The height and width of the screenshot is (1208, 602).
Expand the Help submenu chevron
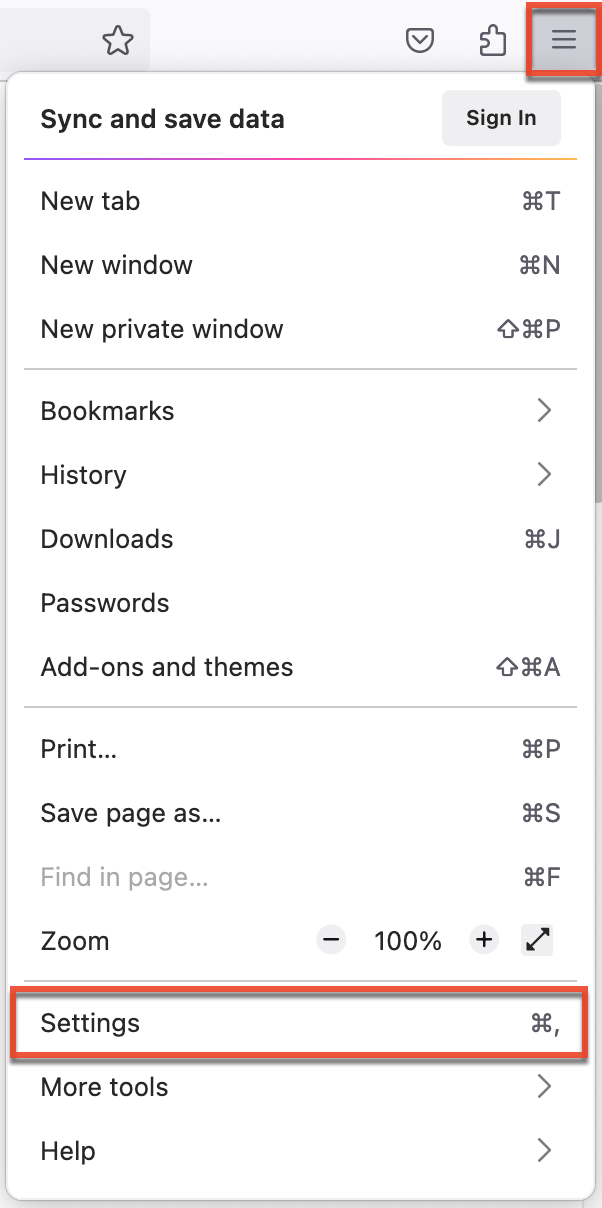click(x=544, y=1151)
